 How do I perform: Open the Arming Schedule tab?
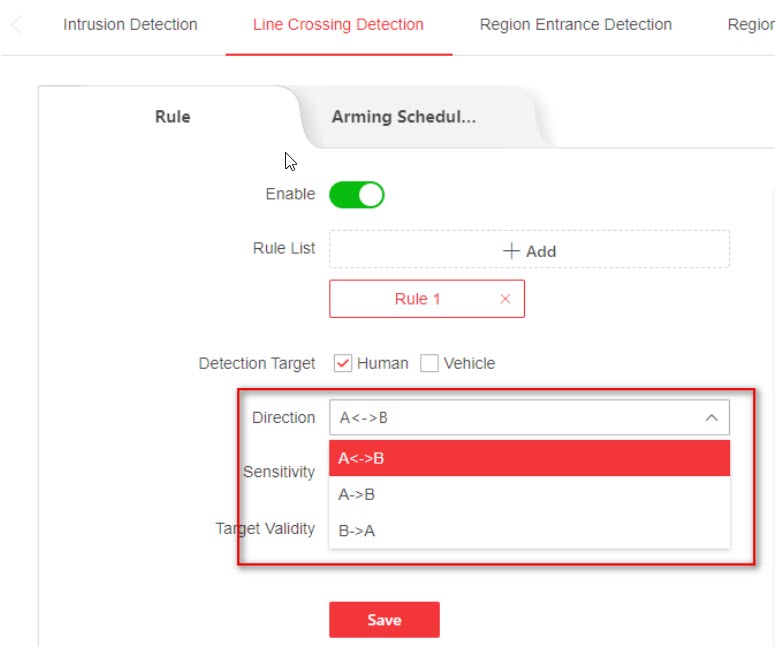[x=403, y=117]
